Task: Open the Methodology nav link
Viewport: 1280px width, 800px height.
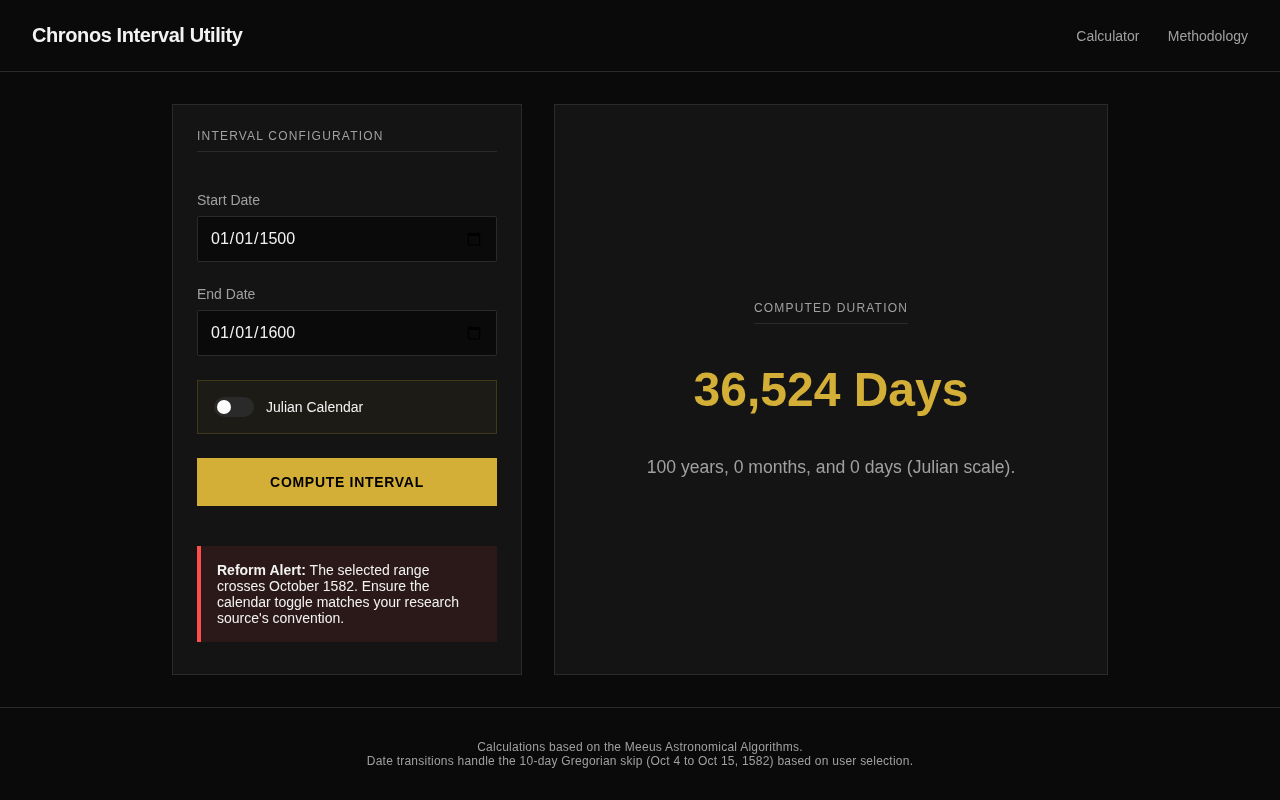Action: (1208, 36)
